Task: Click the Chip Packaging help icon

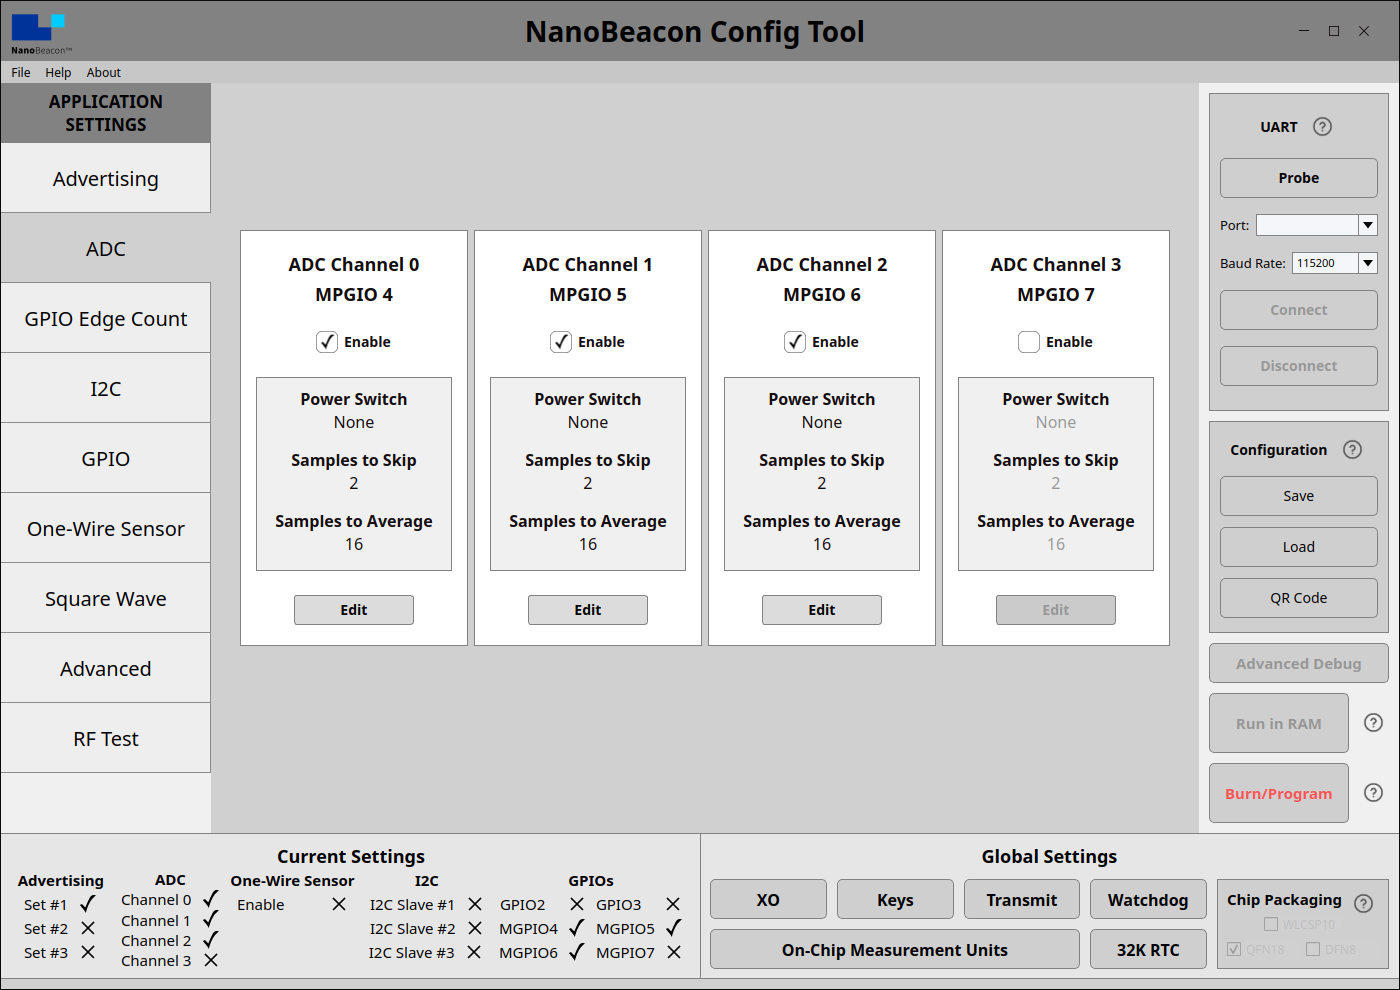Action: click(1363, 903)
